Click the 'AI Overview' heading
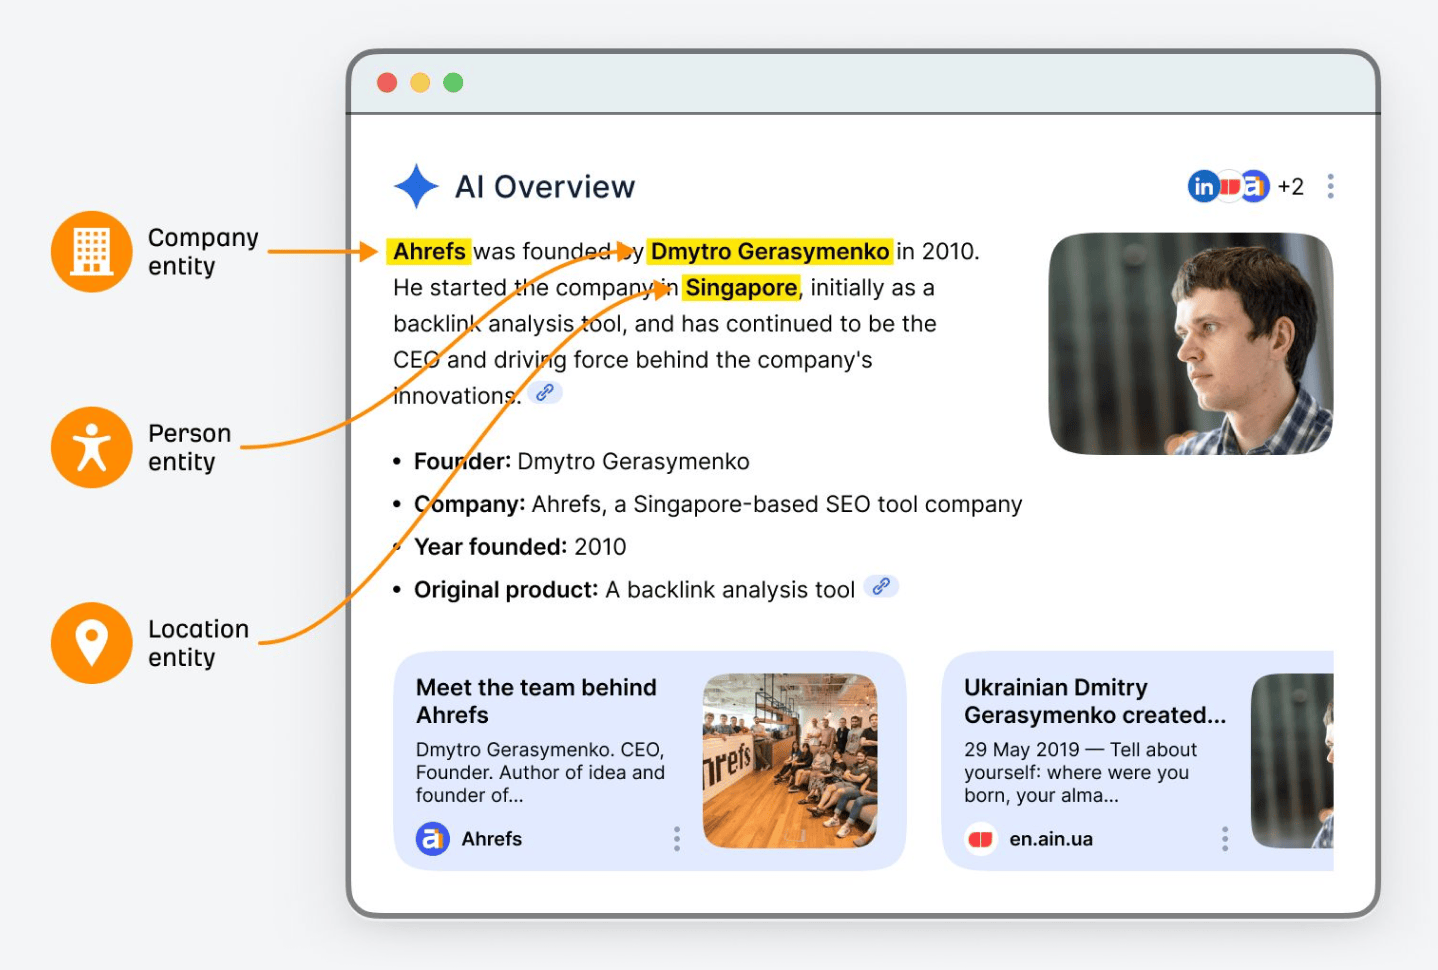1438x970 pixels. click(545, 187)
